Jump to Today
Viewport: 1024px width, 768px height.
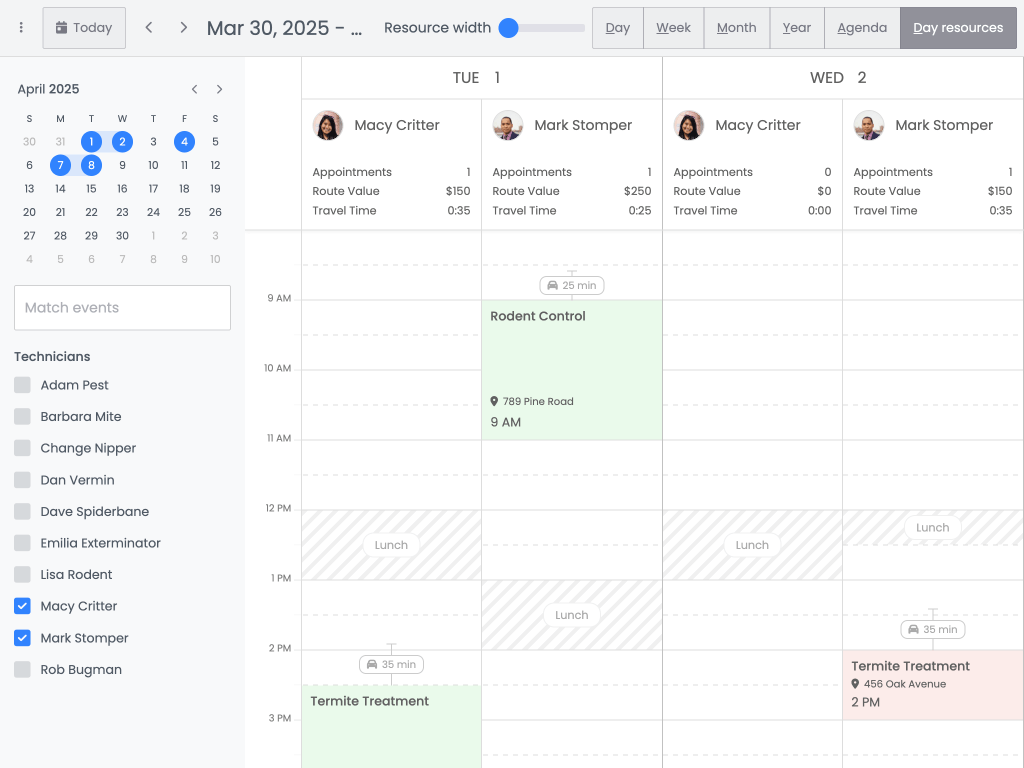click(84, 27)
